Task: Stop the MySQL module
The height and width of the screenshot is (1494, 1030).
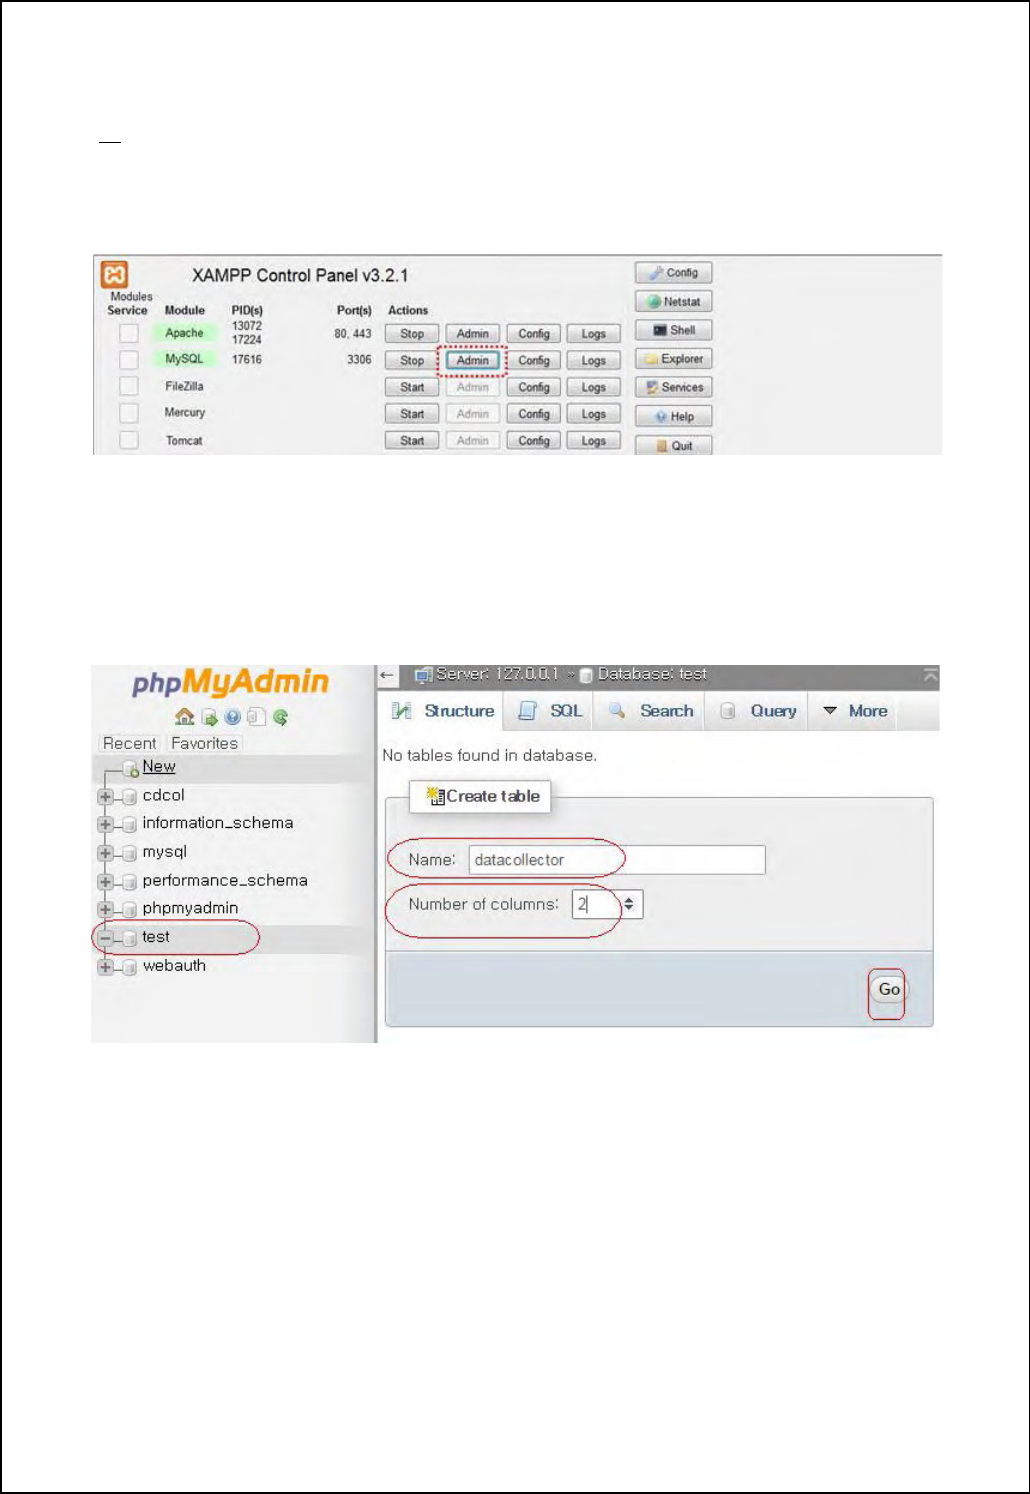Action: 412,360
